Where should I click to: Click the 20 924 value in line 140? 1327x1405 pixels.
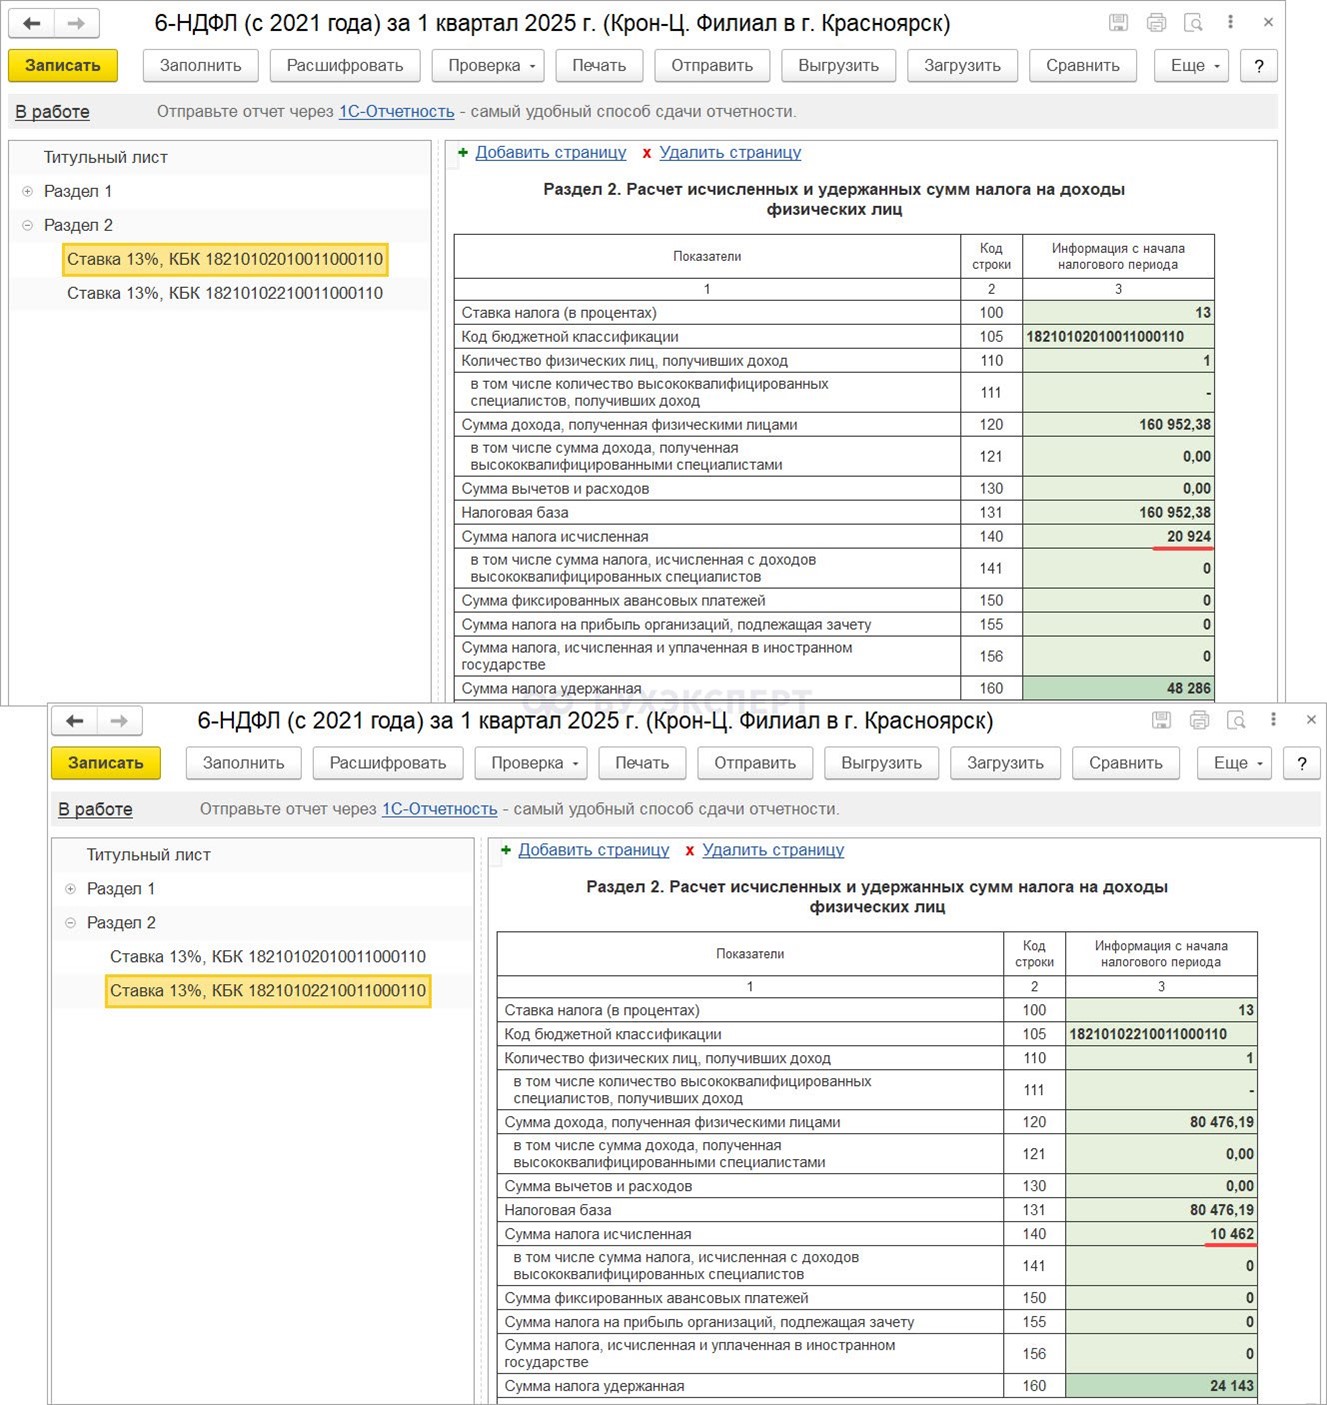pyautogui.click(x=1188, y=537)
